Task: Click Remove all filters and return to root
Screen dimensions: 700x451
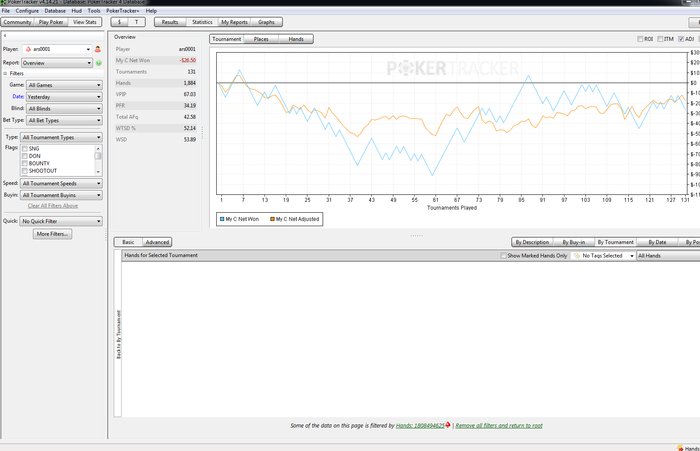Action: pos(499,426)
